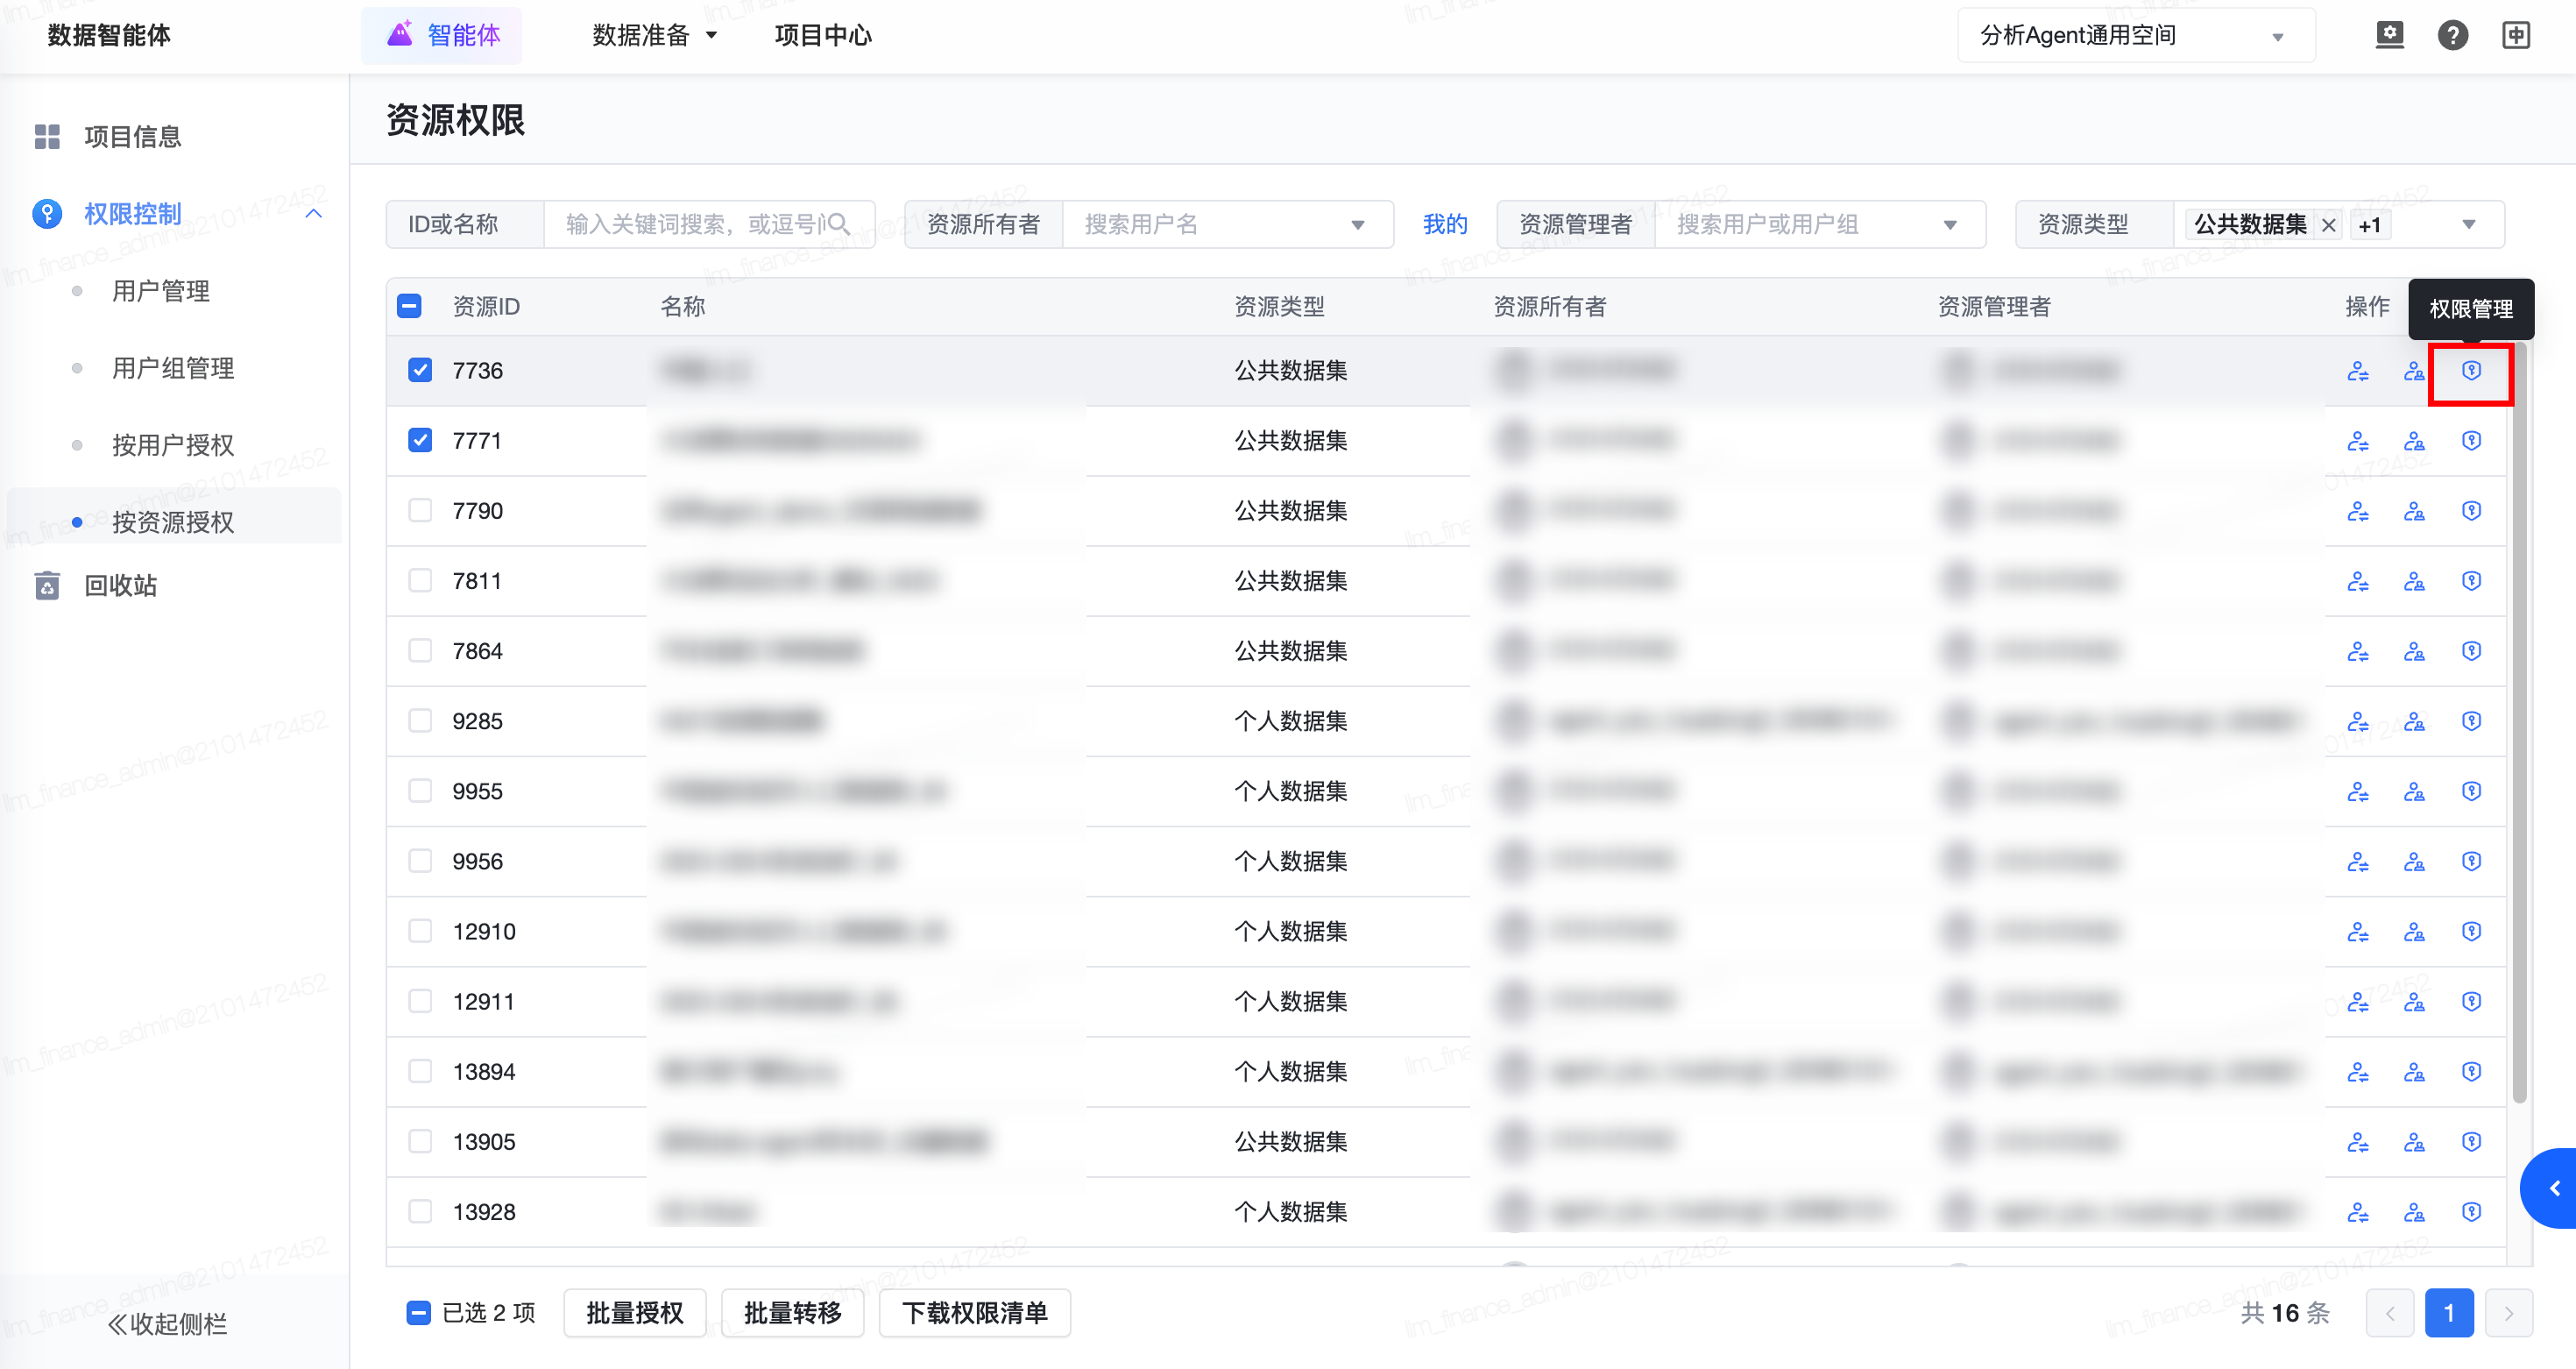Click transfer-owner icon in row 7771
Viewport: 2576px width, 1369px height.
pos(2358,441)
